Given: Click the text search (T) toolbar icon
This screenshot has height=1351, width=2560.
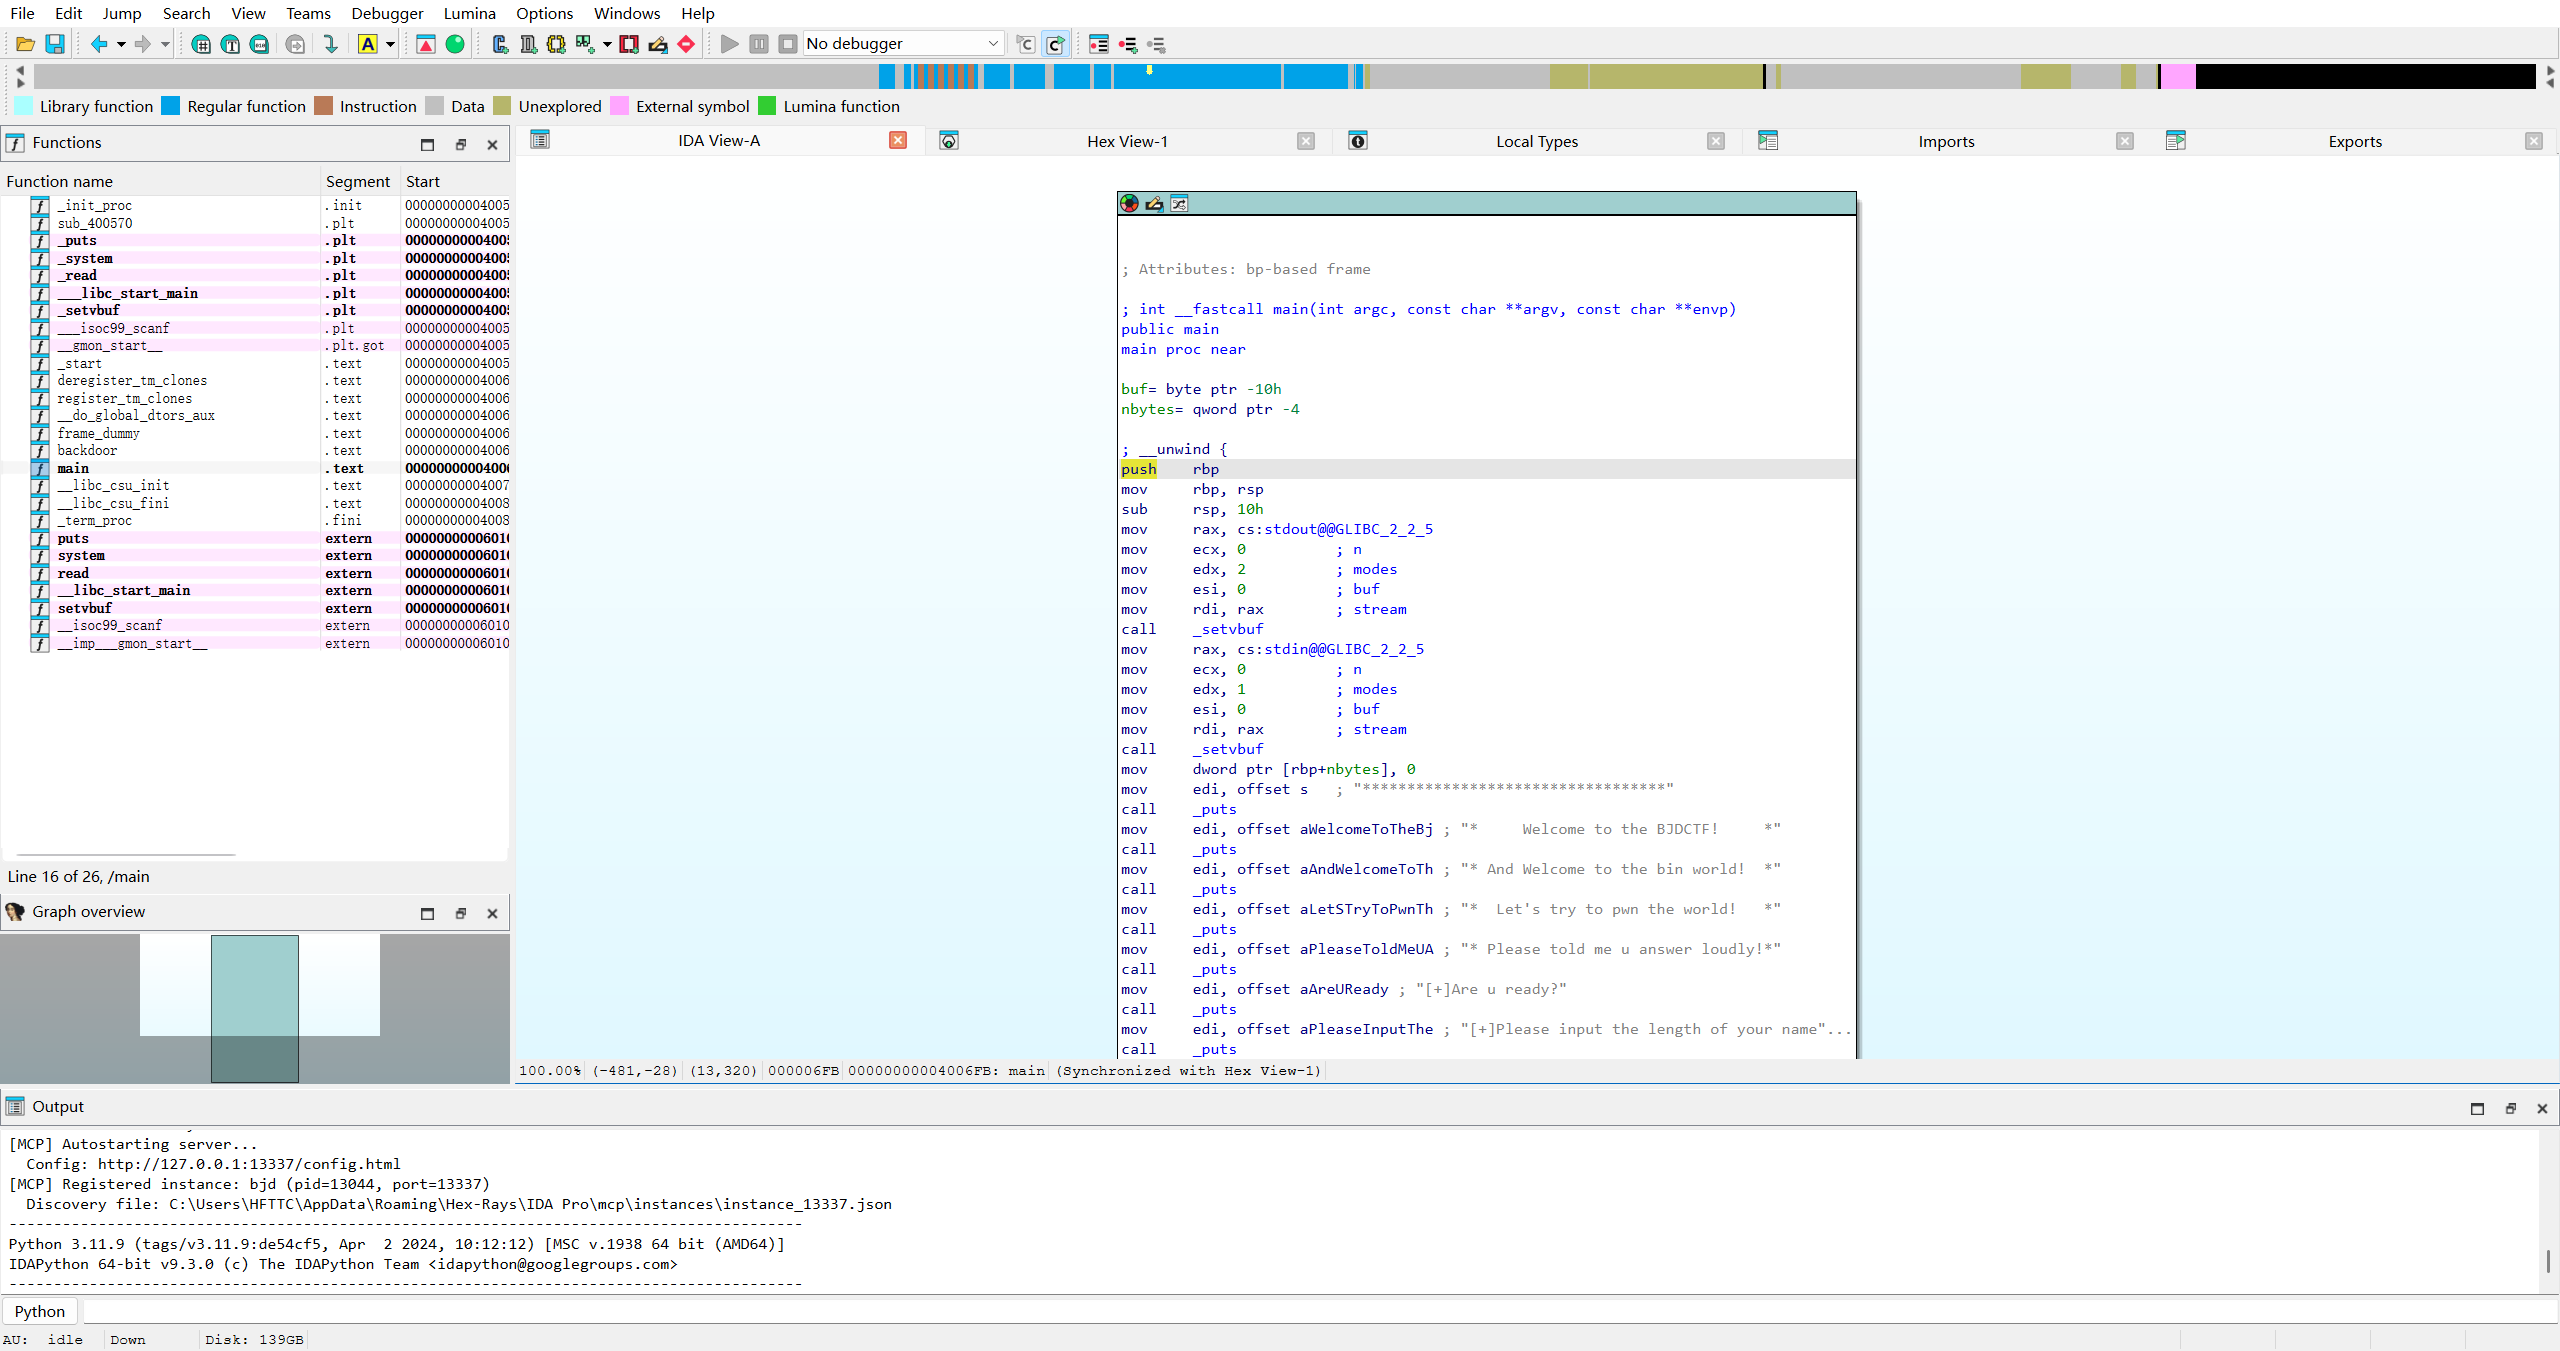Looking at the screenshot, I should (x=230, y=44).
